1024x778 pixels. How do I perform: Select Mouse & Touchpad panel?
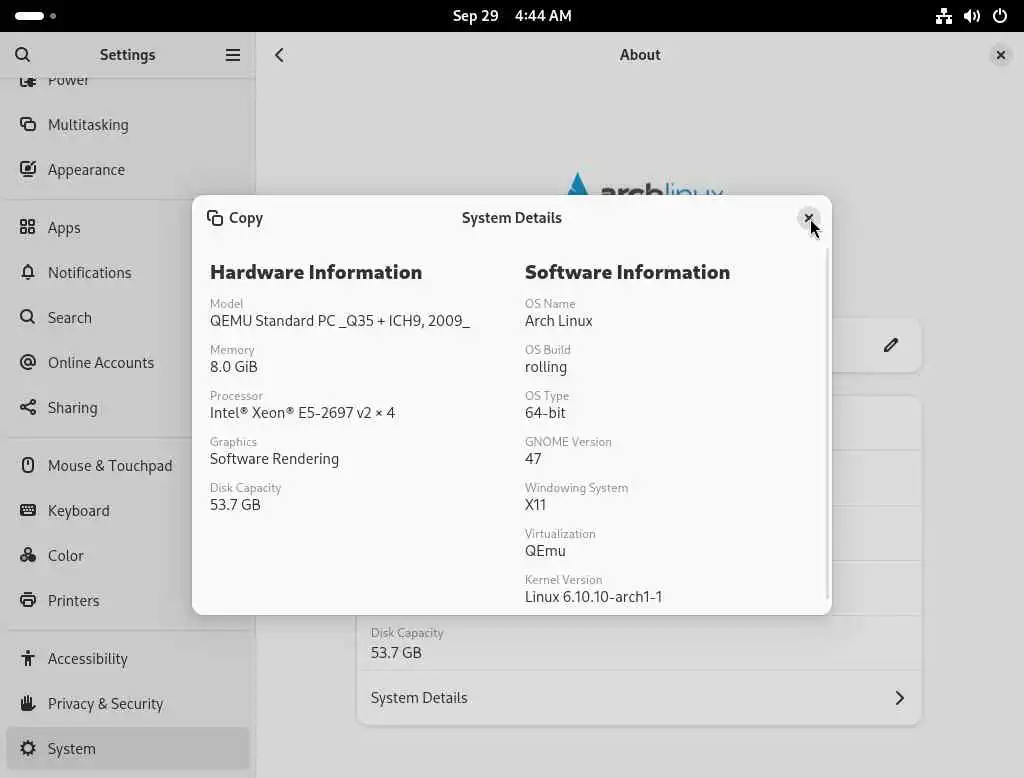click(x=128, y=465)
